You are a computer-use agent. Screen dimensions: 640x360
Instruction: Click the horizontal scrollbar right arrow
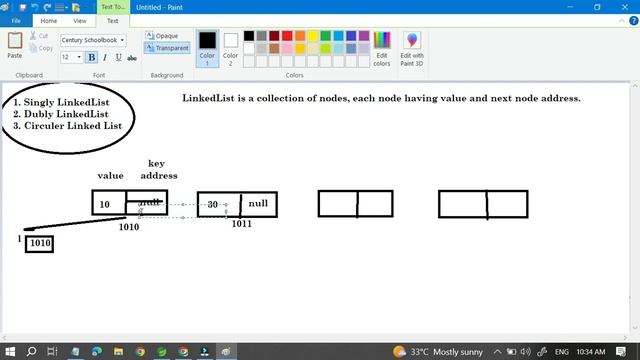625,338
